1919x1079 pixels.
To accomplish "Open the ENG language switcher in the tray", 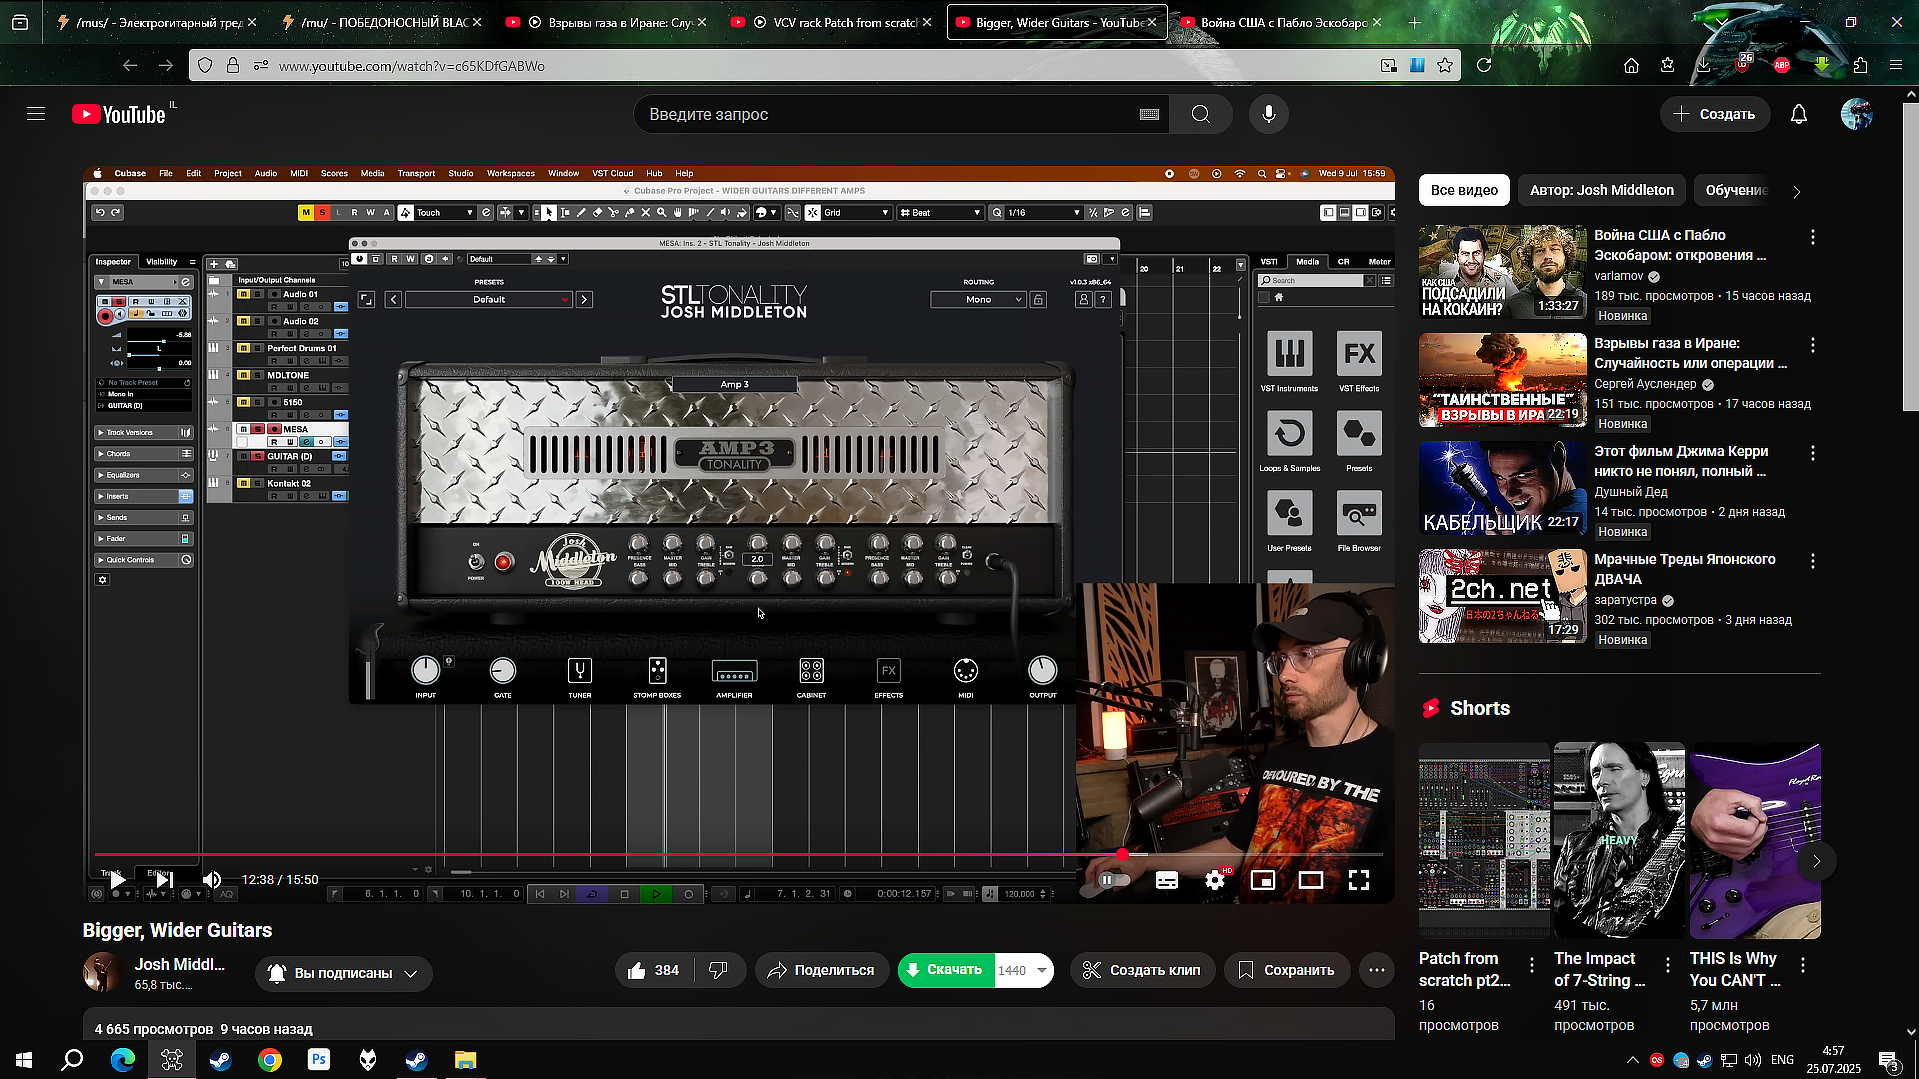I will tap(1782, 1060).
